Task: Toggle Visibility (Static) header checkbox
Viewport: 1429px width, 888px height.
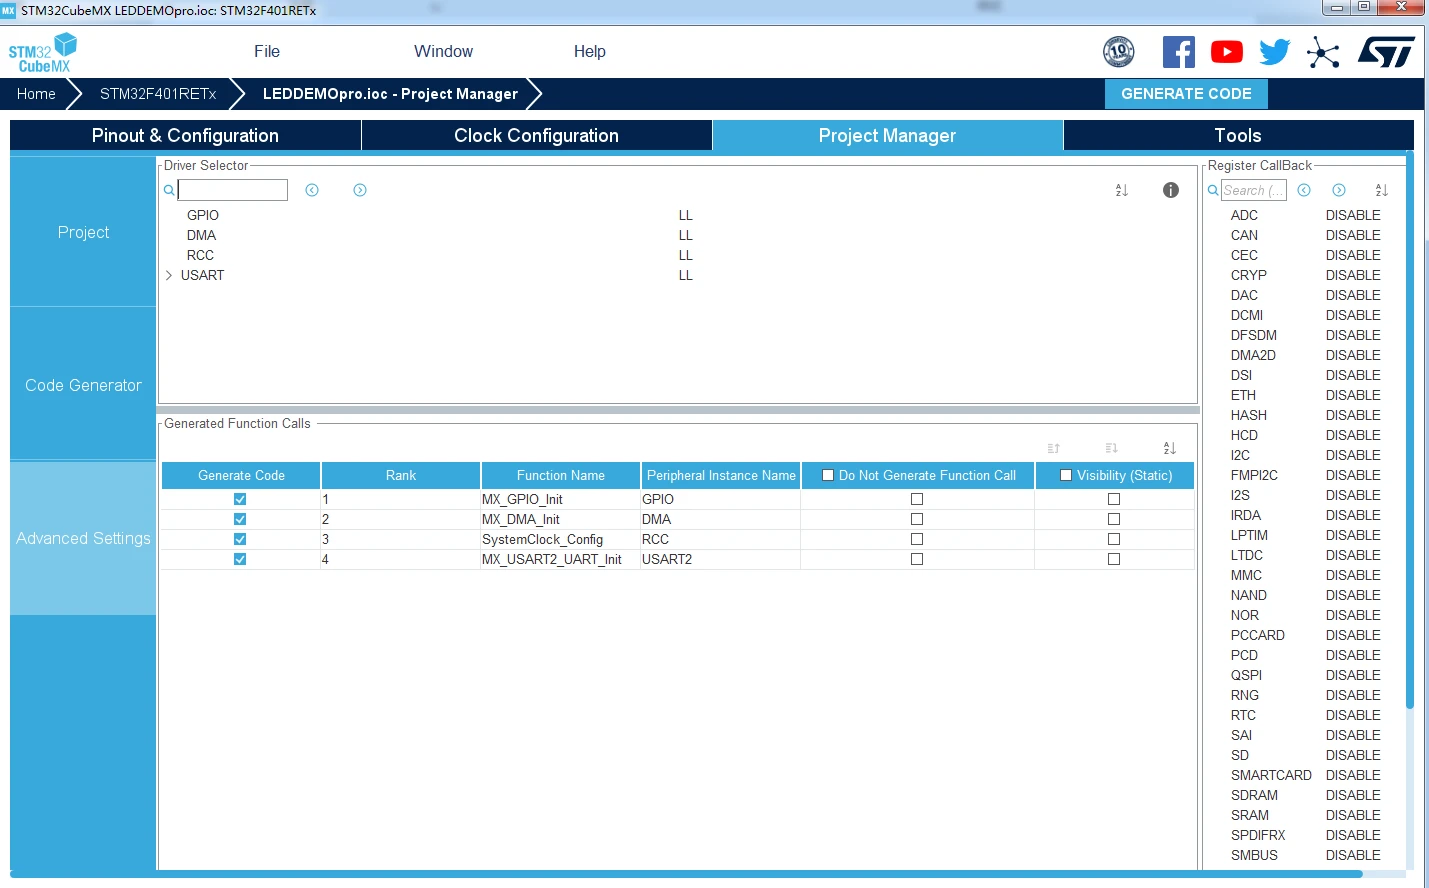Action: click(1066, 475)
